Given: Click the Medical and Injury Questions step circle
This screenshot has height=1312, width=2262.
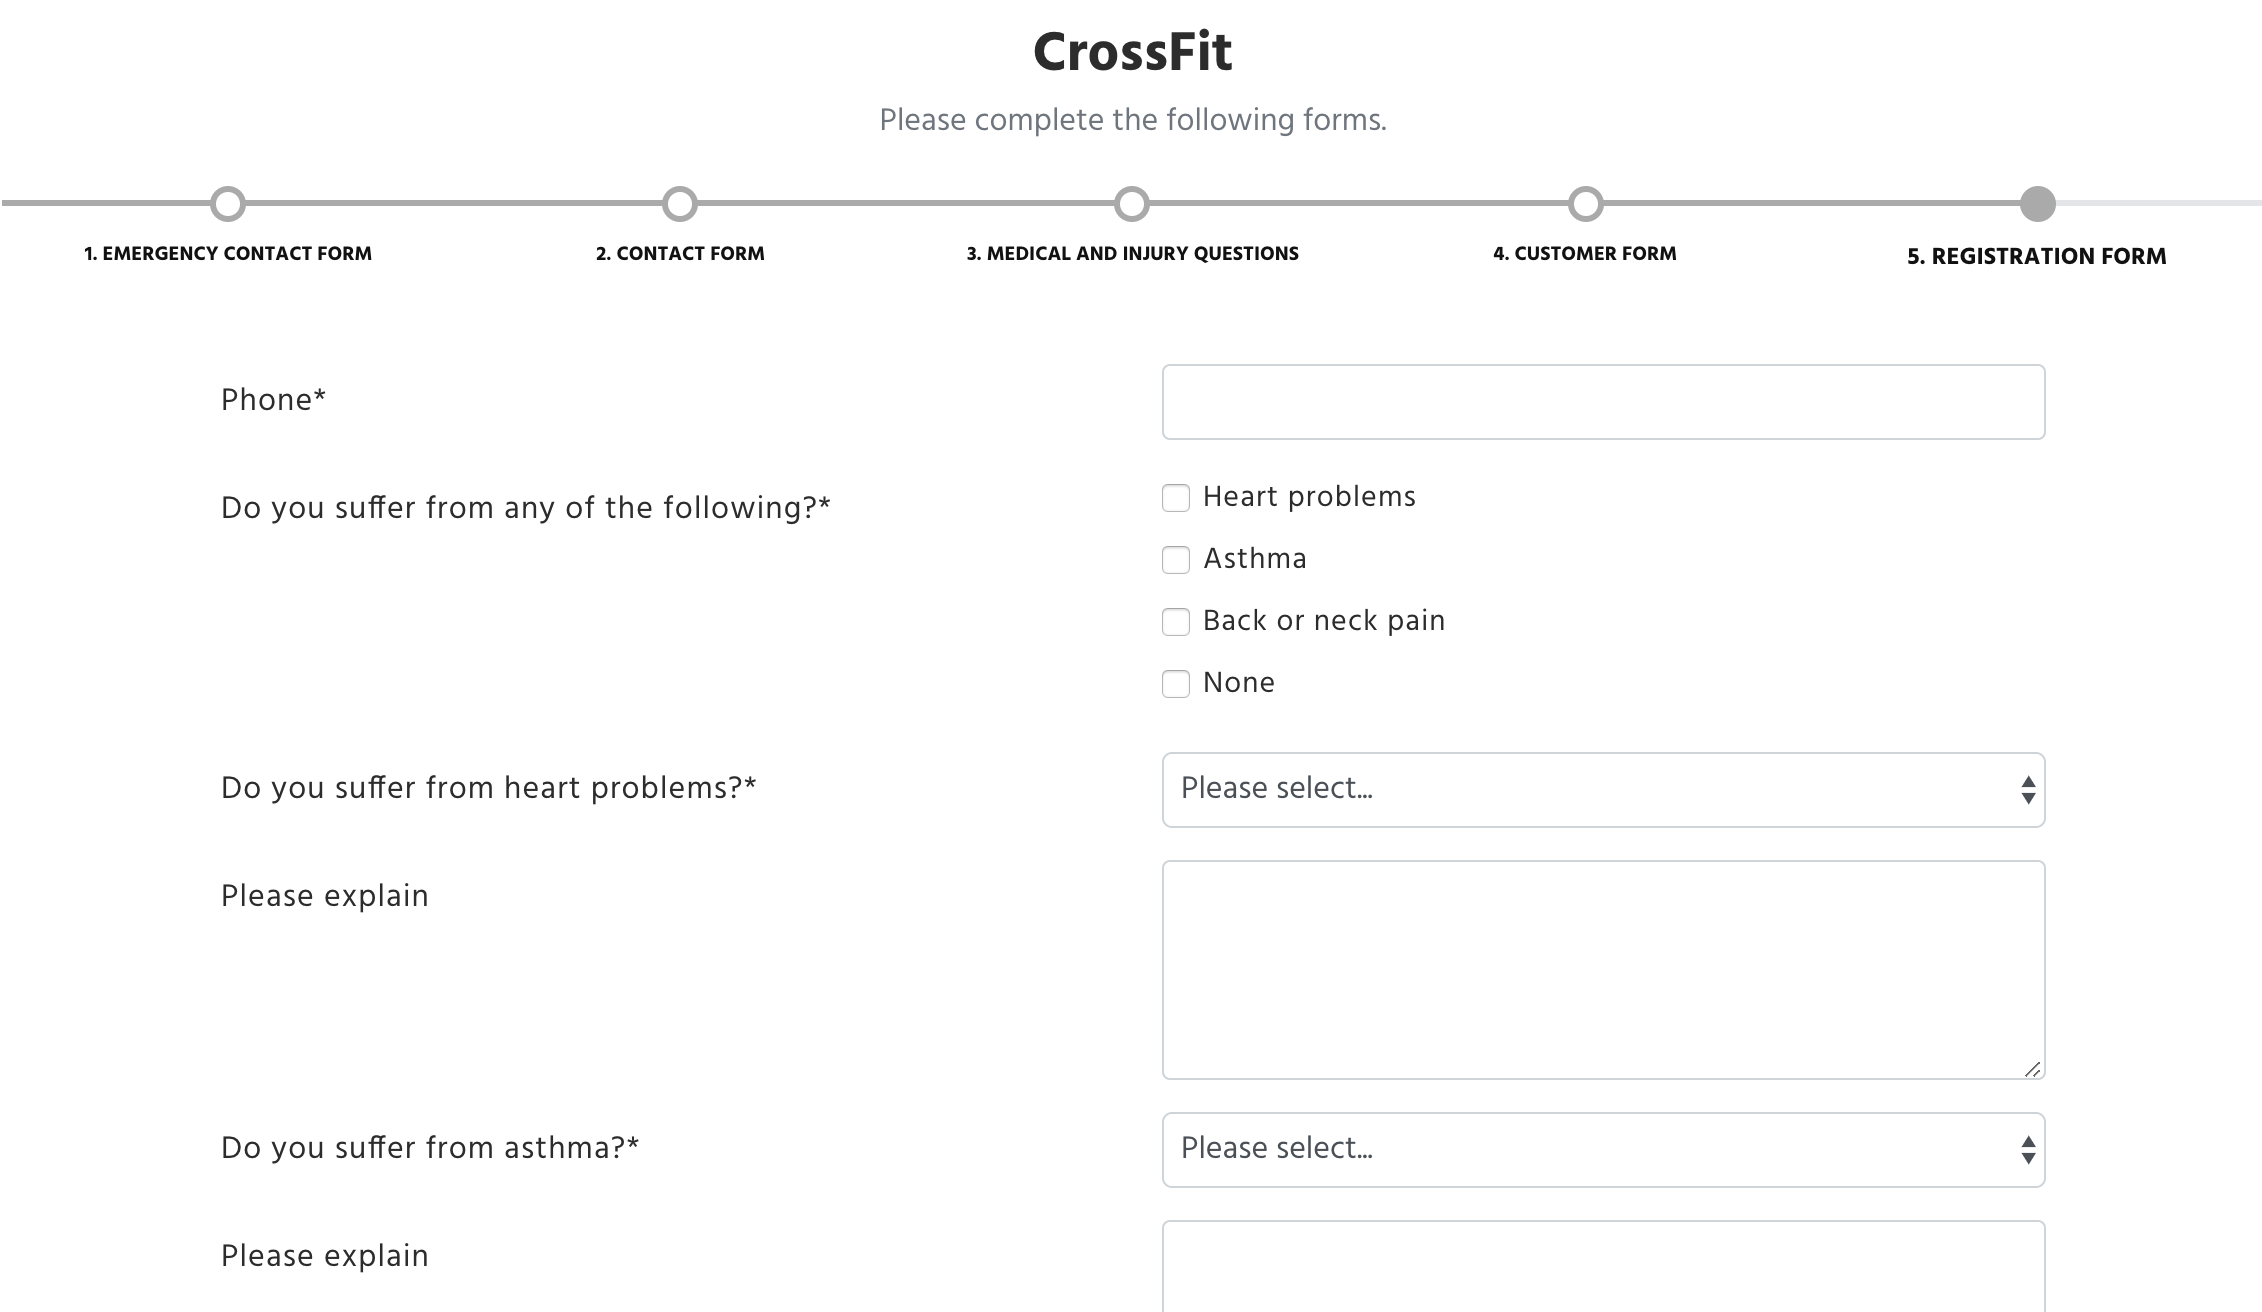Looking at the screenshot, I should point(1132,204).
